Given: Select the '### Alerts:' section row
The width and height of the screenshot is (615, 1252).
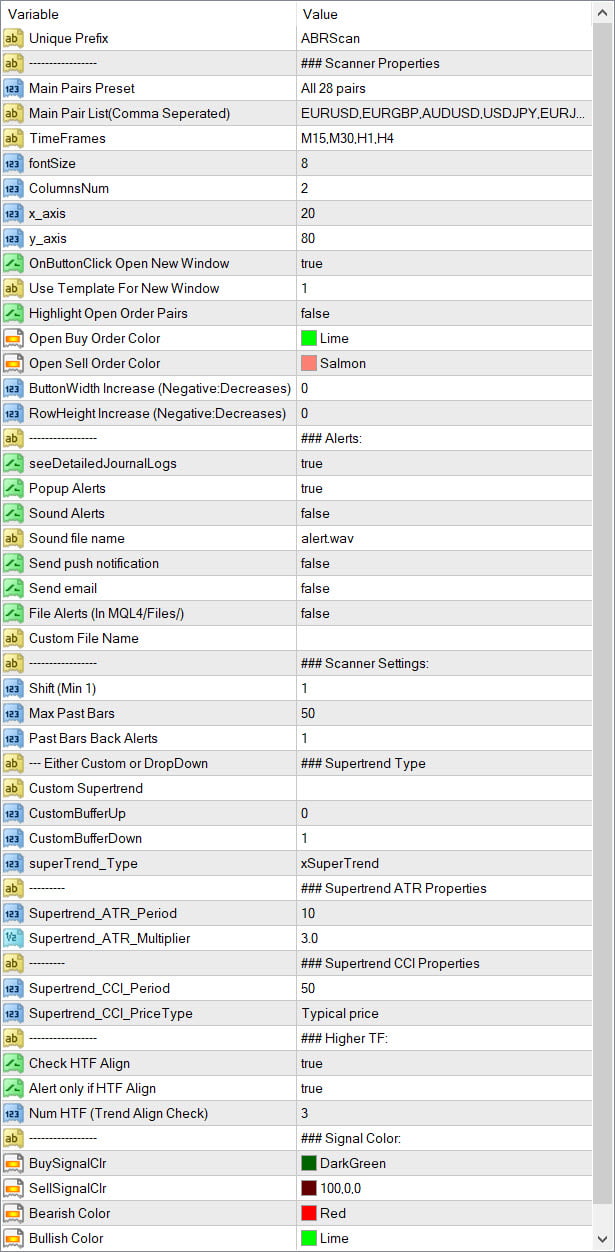Looking at the screenshot, I should click(296, 438).
